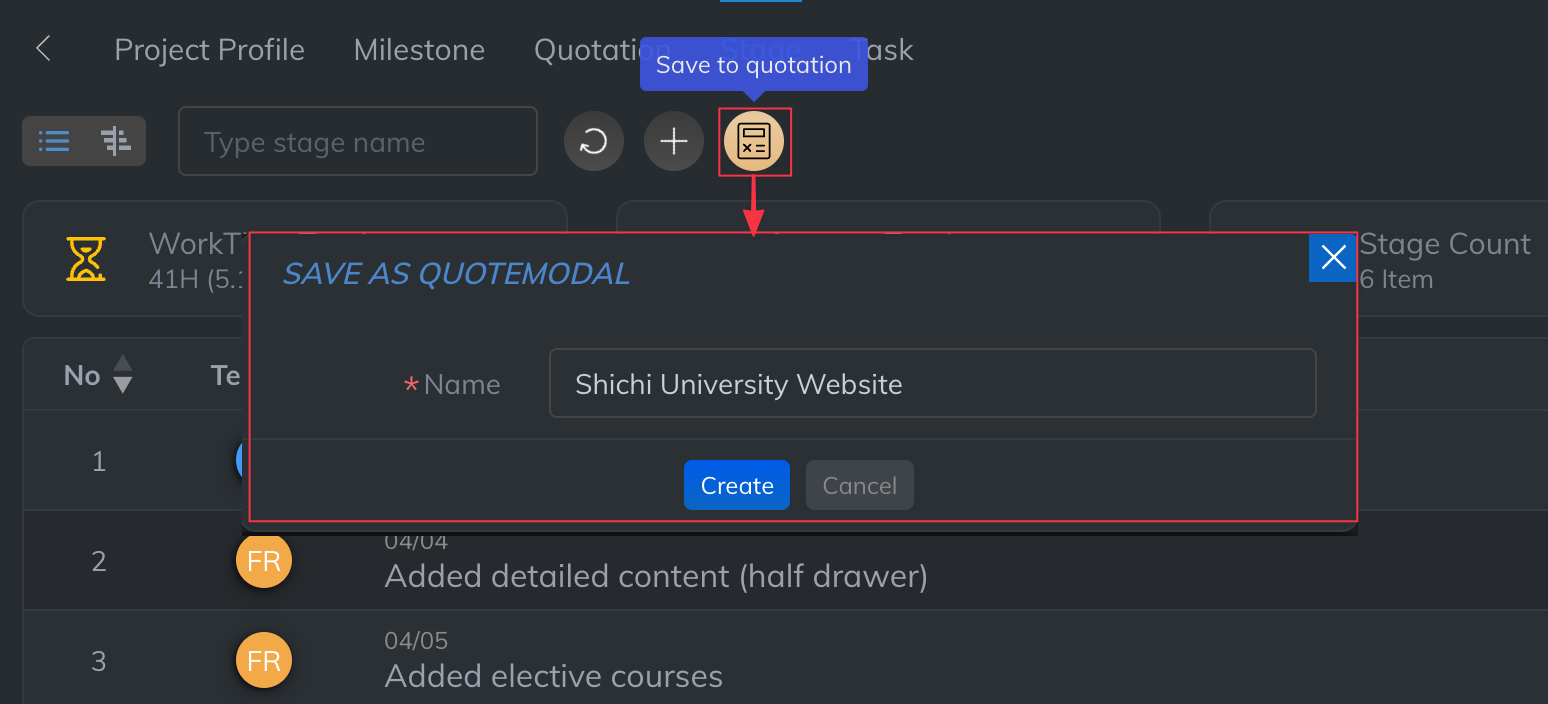
Task: Sort No column descending with down arrow
Action: pyautogui.click(x=123, y=385)
